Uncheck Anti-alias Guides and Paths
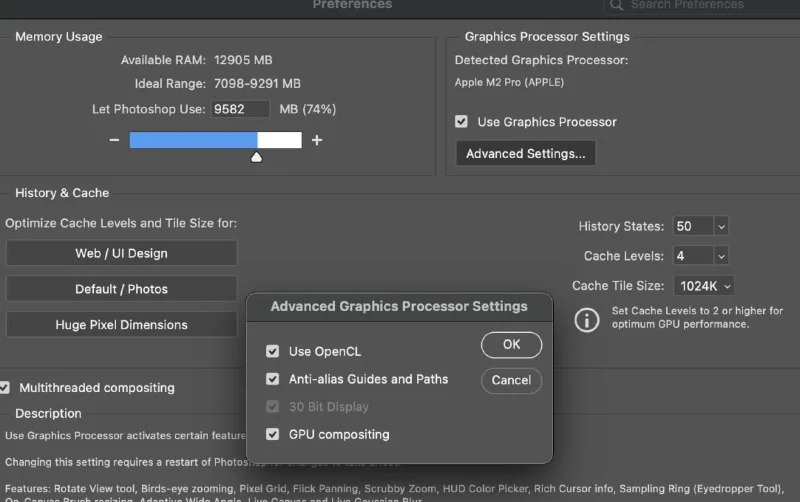 (272, 380)
